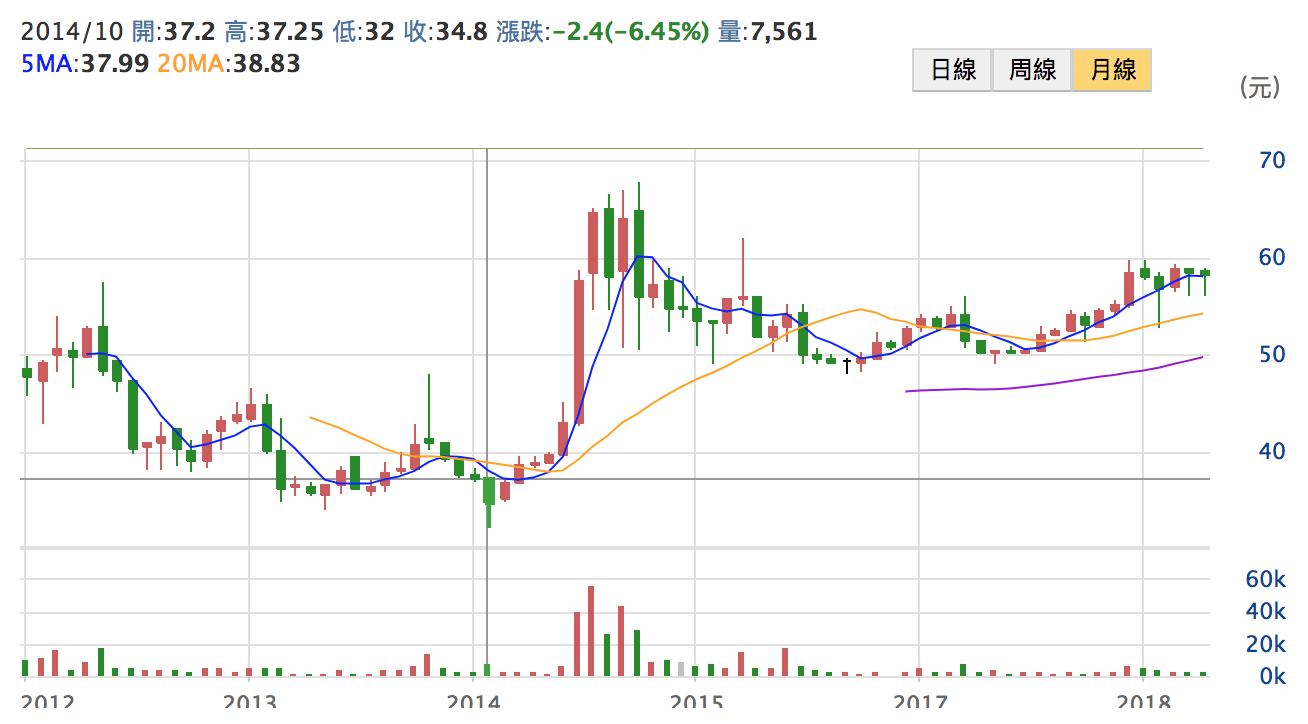Click the 20k volume axis label
Viewport: 1308px width, 724px height.
[x=1265, y=644]
